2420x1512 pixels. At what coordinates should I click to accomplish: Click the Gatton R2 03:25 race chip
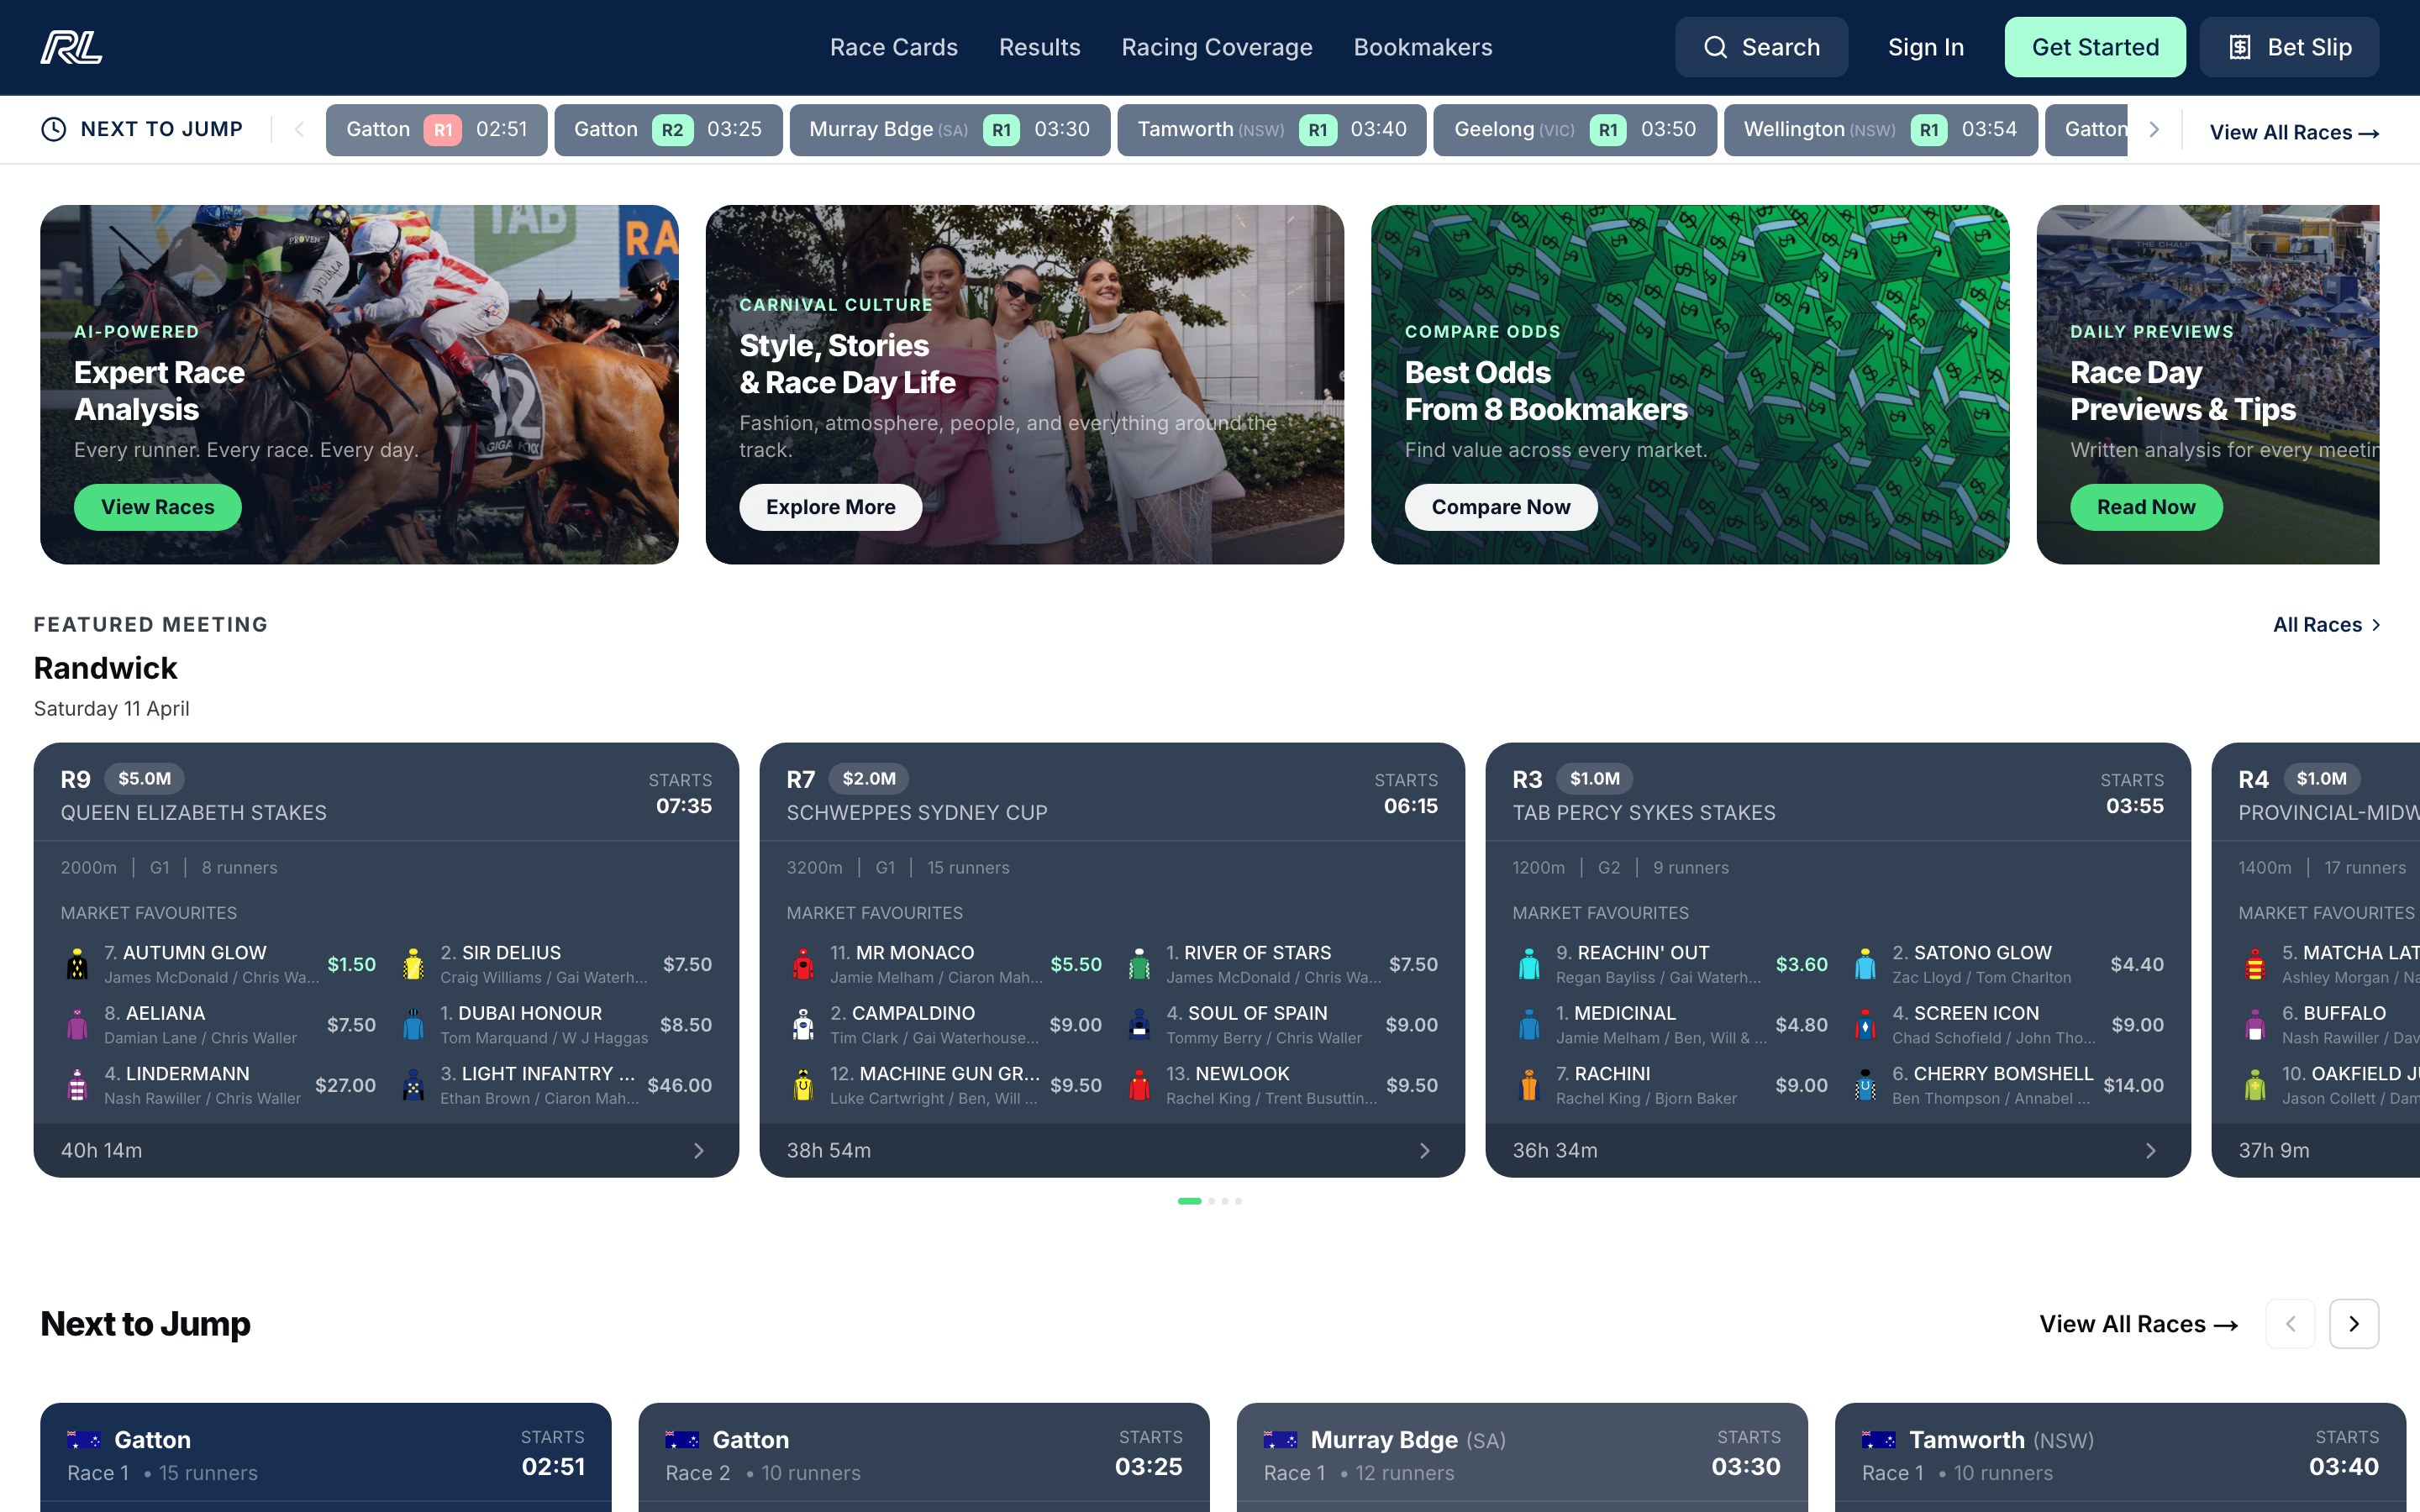(669, 129)
